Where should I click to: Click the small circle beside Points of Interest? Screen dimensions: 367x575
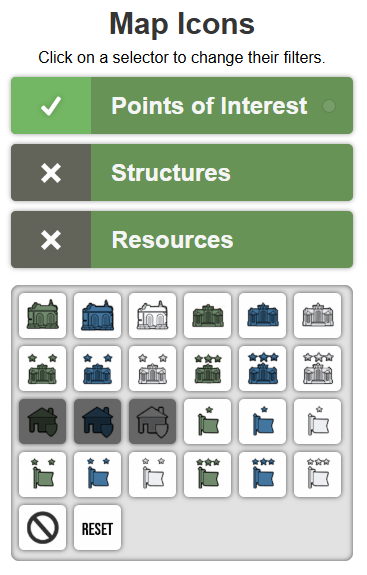(x=329, y=106)
